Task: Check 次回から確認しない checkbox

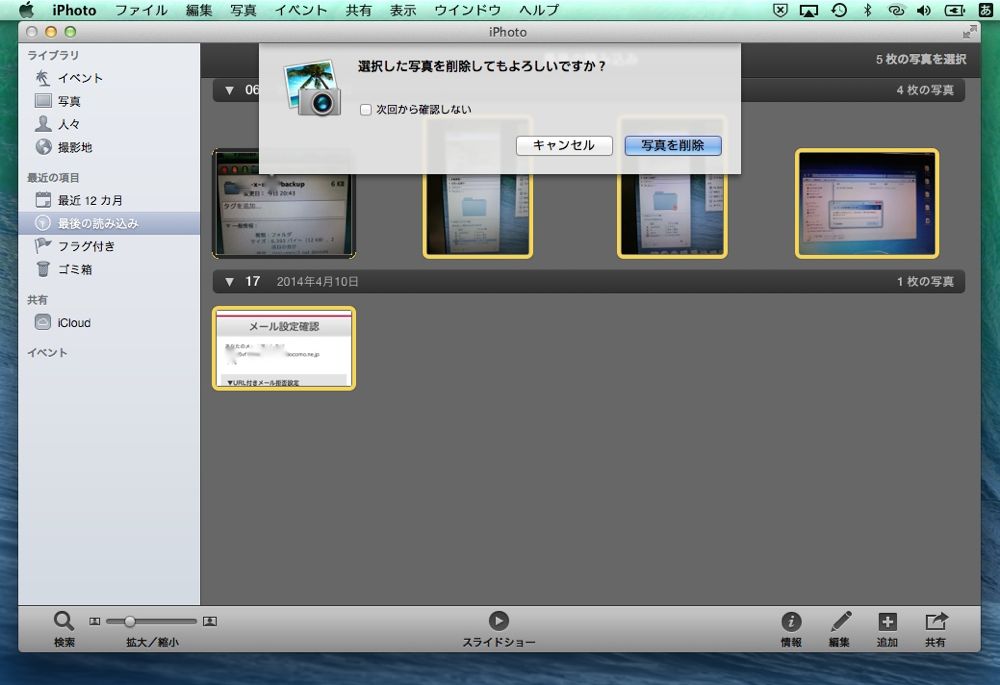Action: point(365,110)
